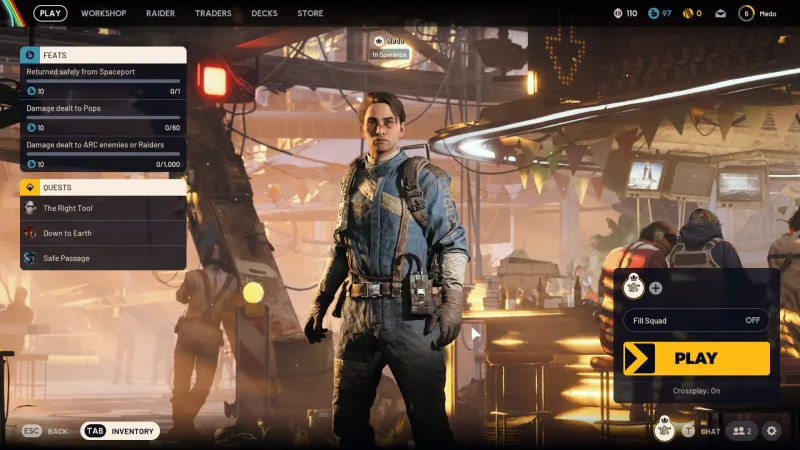Screen dimensions: 800x450
Task: Open the friends list showing 2 online
Action: [741, 430]
